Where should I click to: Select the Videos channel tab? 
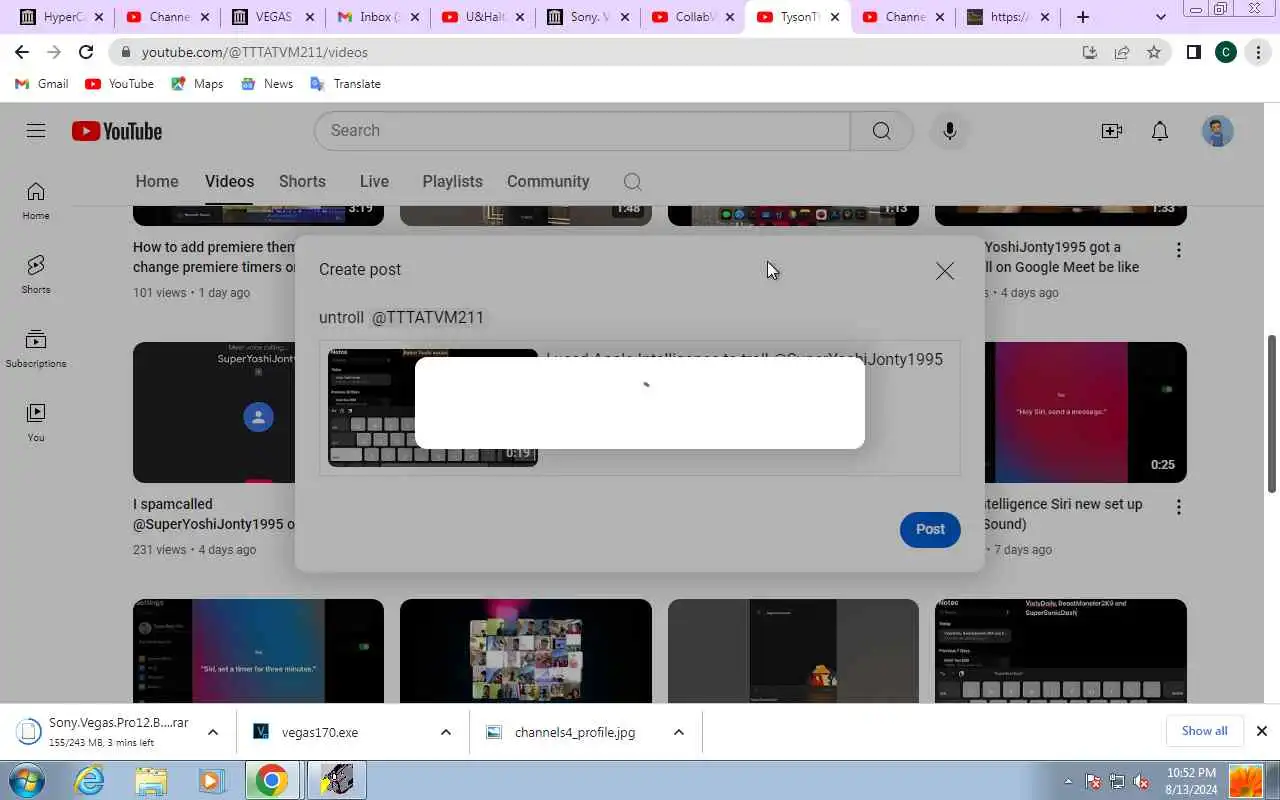[229, 181]
